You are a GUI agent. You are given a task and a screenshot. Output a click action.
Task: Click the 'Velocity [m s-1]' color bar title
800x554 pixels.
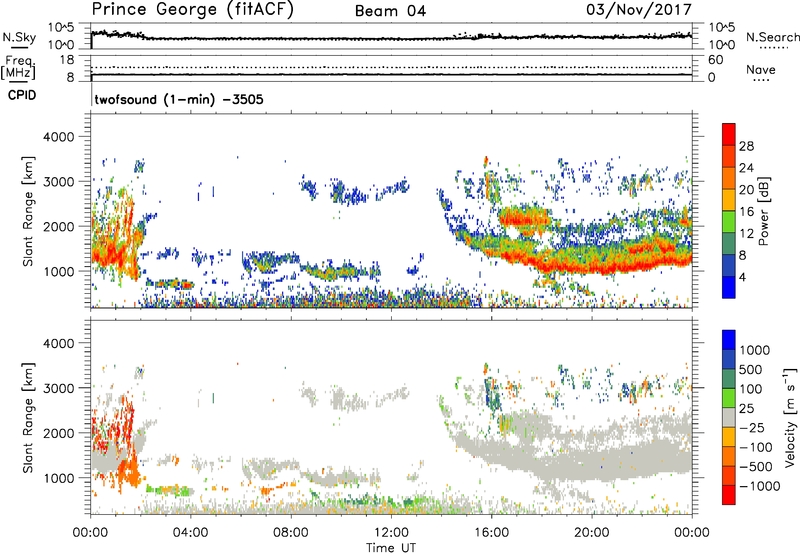click(x=790, y=417)
